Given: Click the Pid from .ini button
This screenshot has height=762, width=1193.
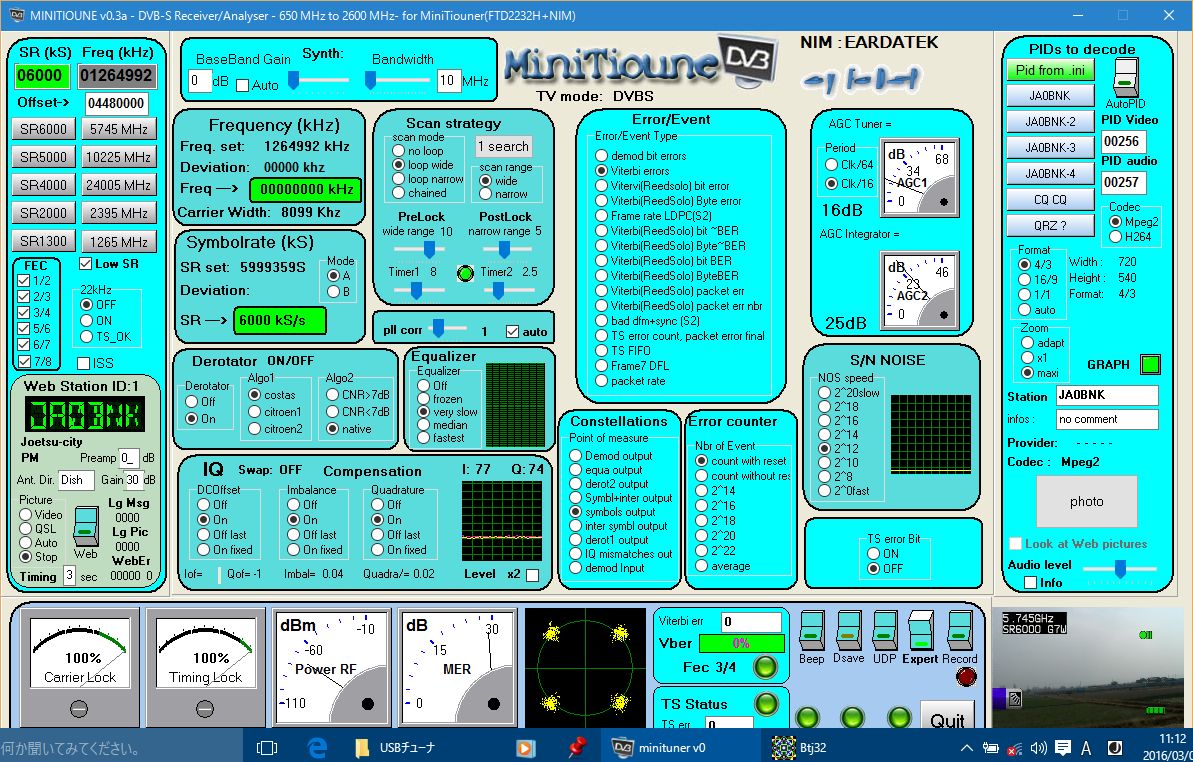Looking at the screenshot, I should (x=1050, y=71).
